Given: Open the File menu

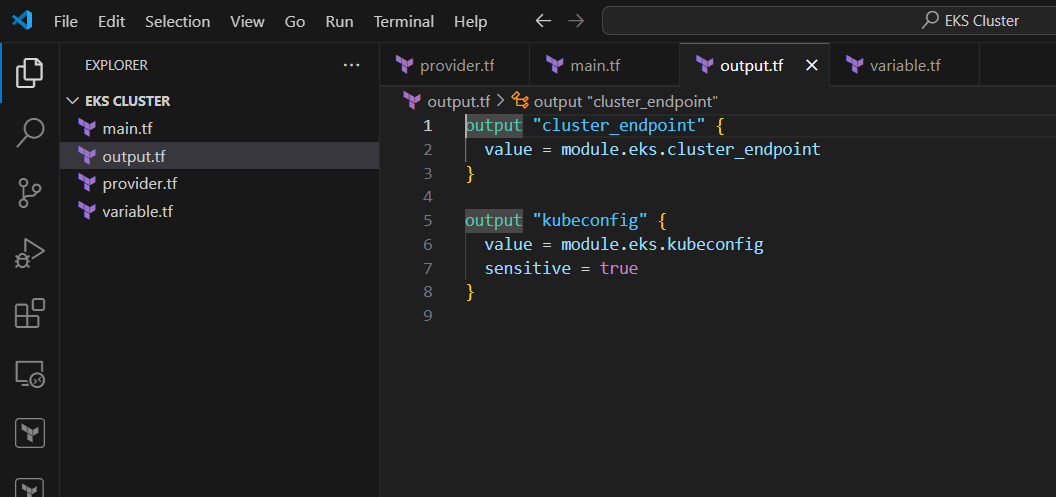Looking at the screenshot, I should [65, 22].
